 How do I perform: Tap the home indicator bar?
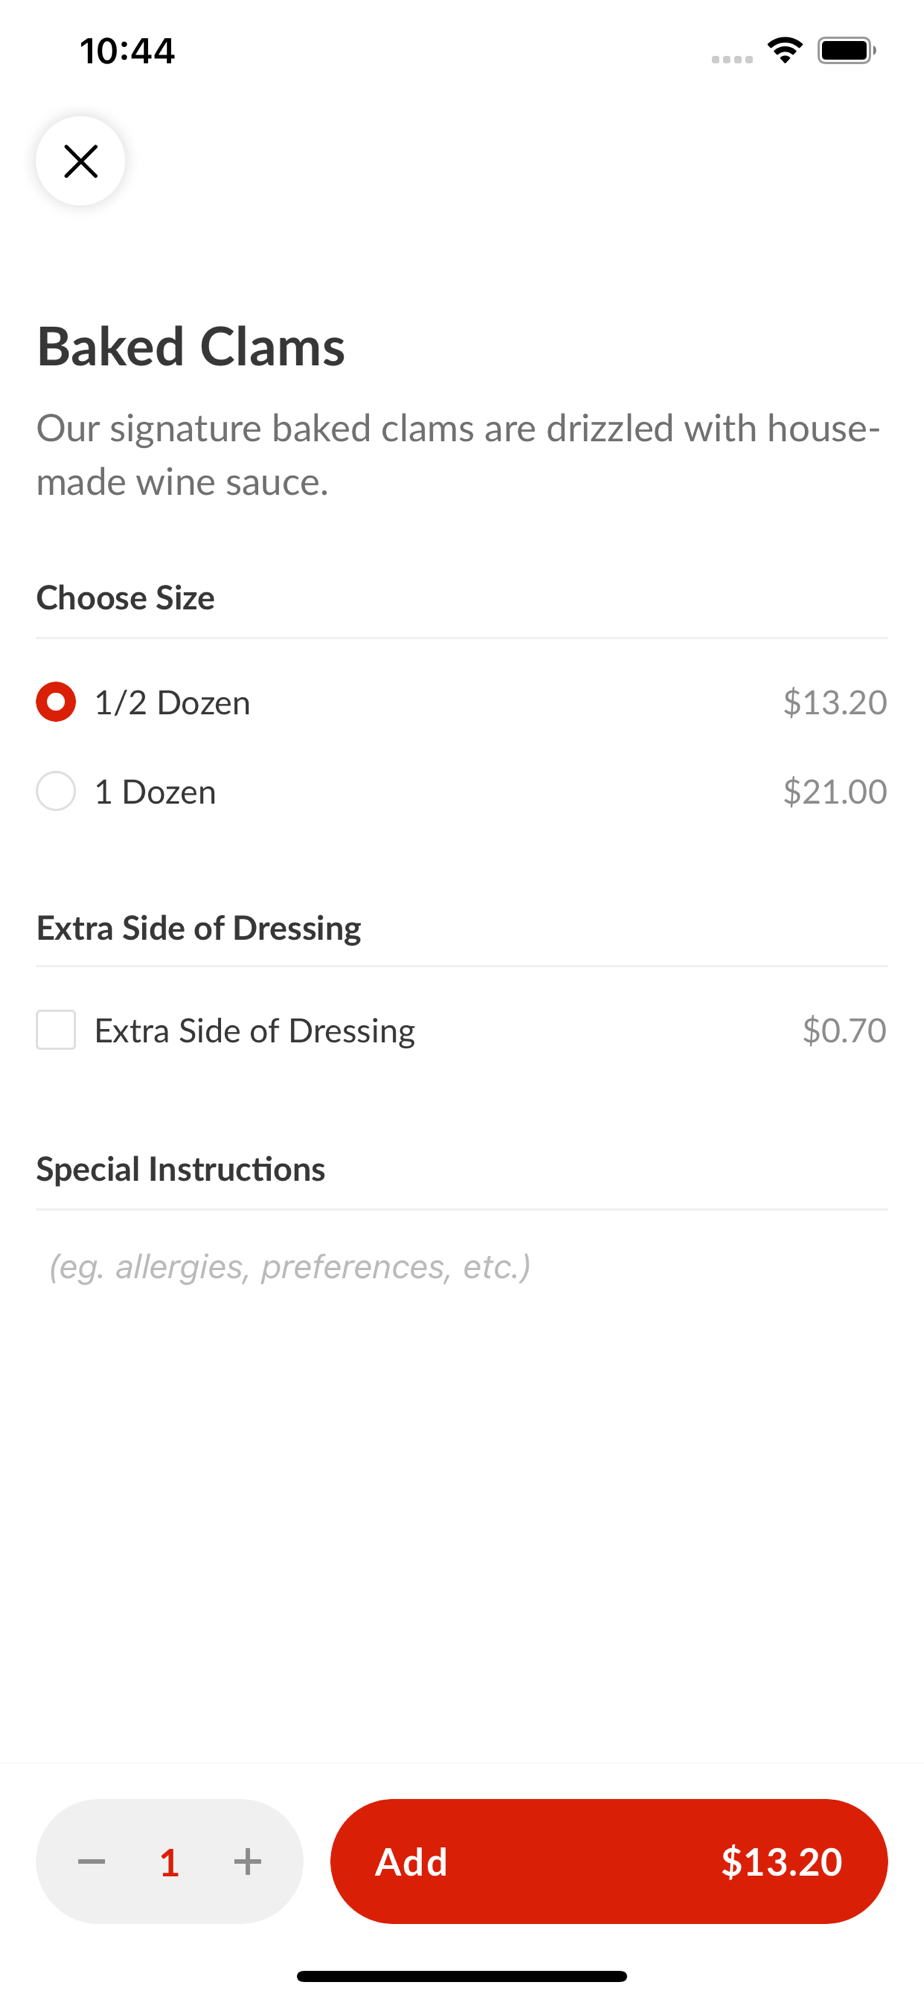462,1976
